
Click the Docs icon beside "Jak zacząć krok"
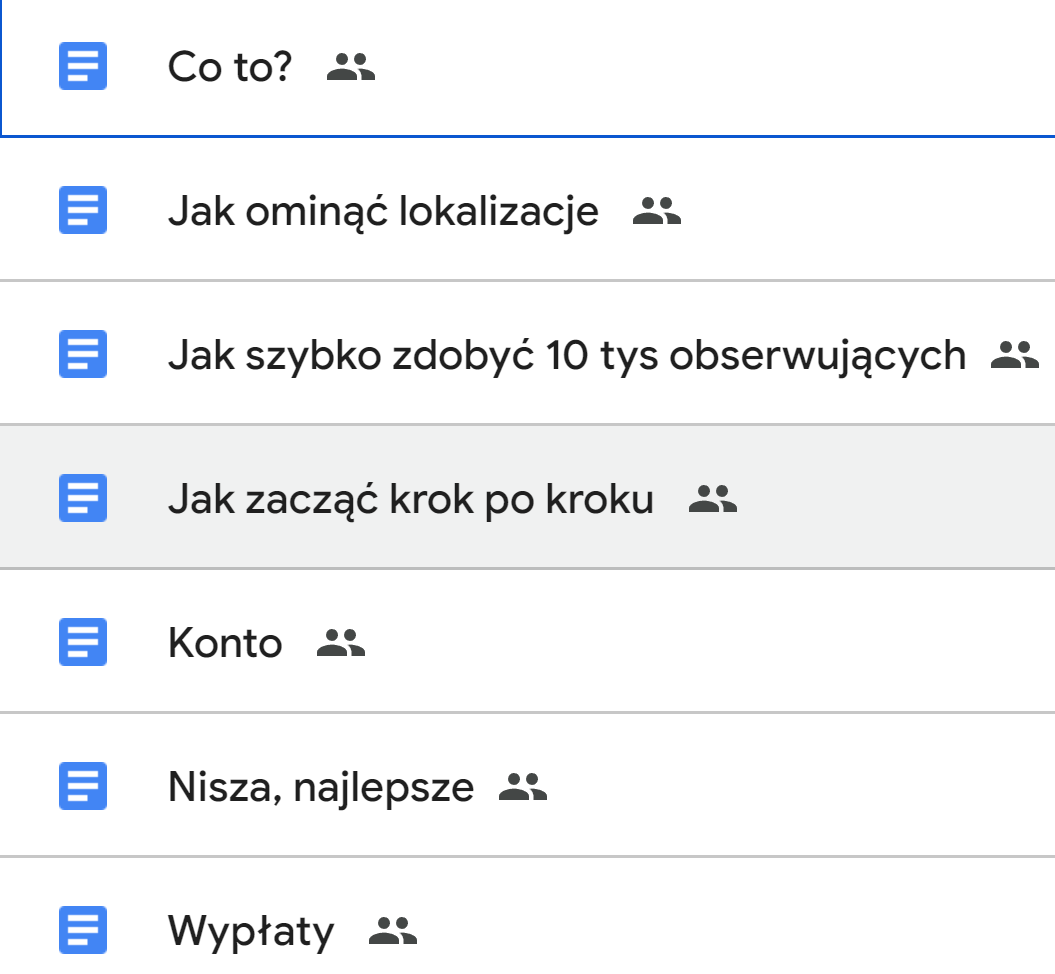[x=83, y=499]
